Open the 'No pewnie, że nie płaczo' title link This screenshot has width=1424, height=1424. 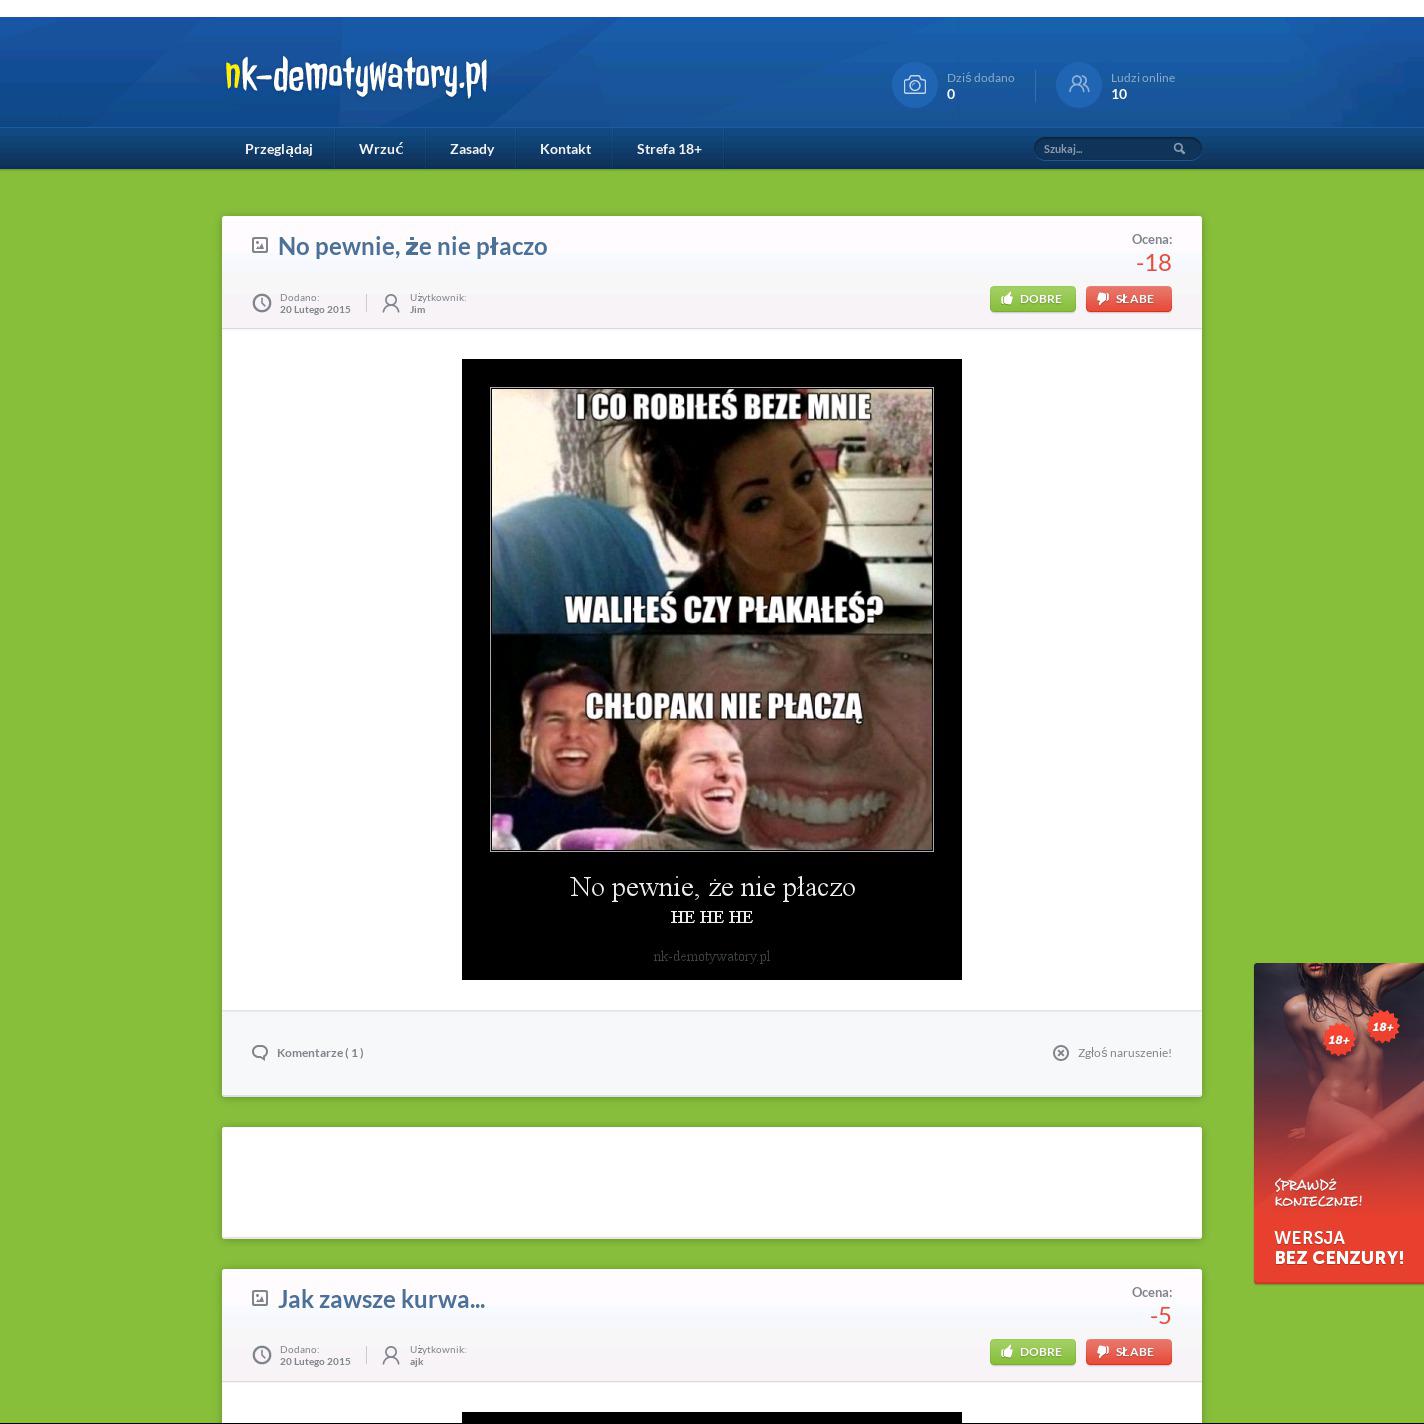point(412,246)
